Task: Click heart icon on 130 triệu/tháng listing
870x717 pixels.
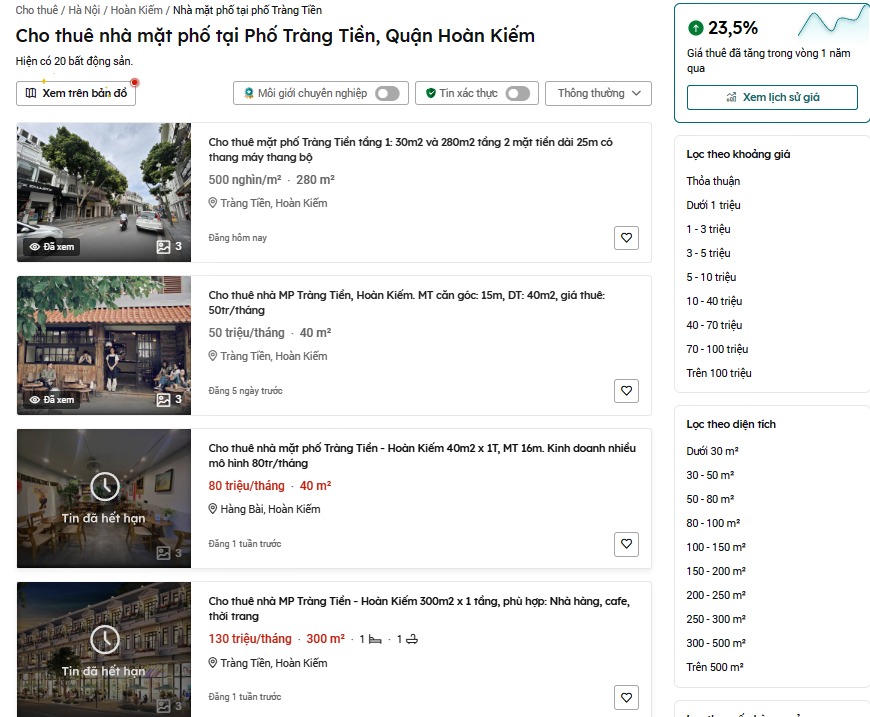Action: click(626, 697)
